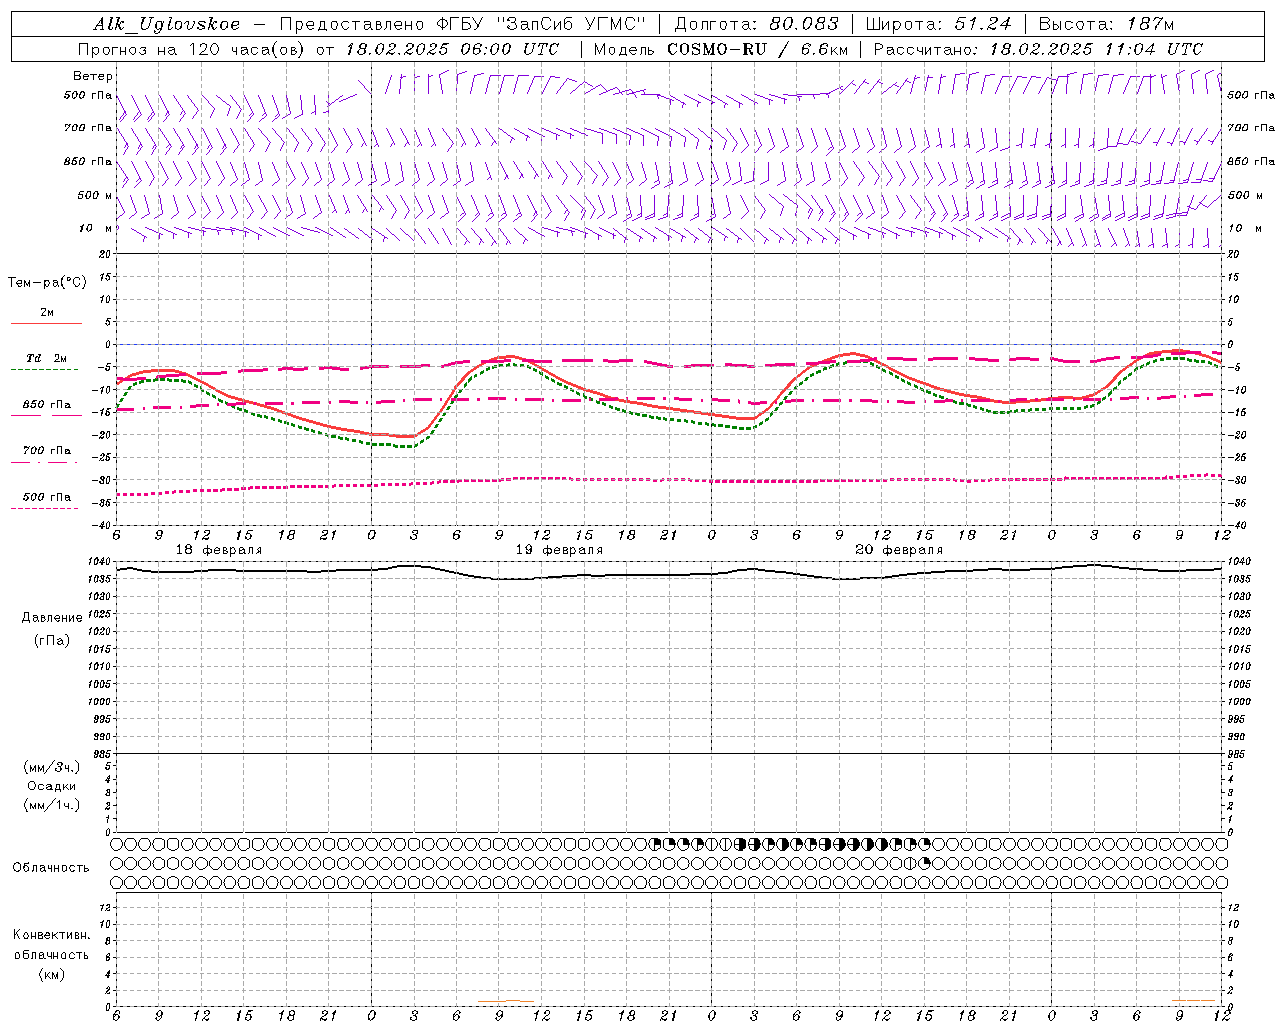Click the Широта: 51.24 value
Image resolution: width=1280 pixels, height=1024 pixels.
tap(938, 24)
